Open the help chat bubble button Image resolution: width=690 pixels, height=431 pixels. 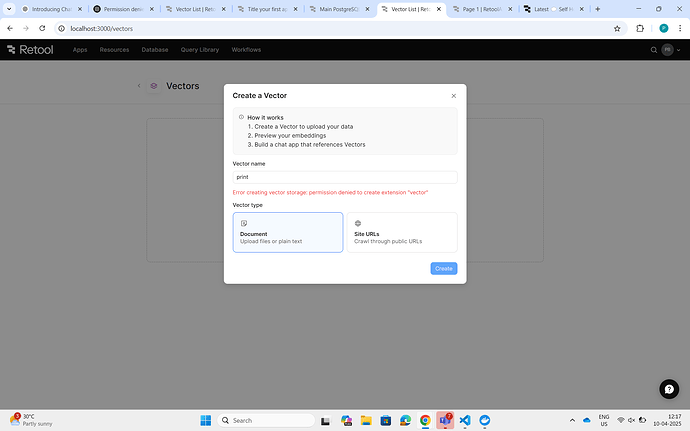[x=669, y=389]
